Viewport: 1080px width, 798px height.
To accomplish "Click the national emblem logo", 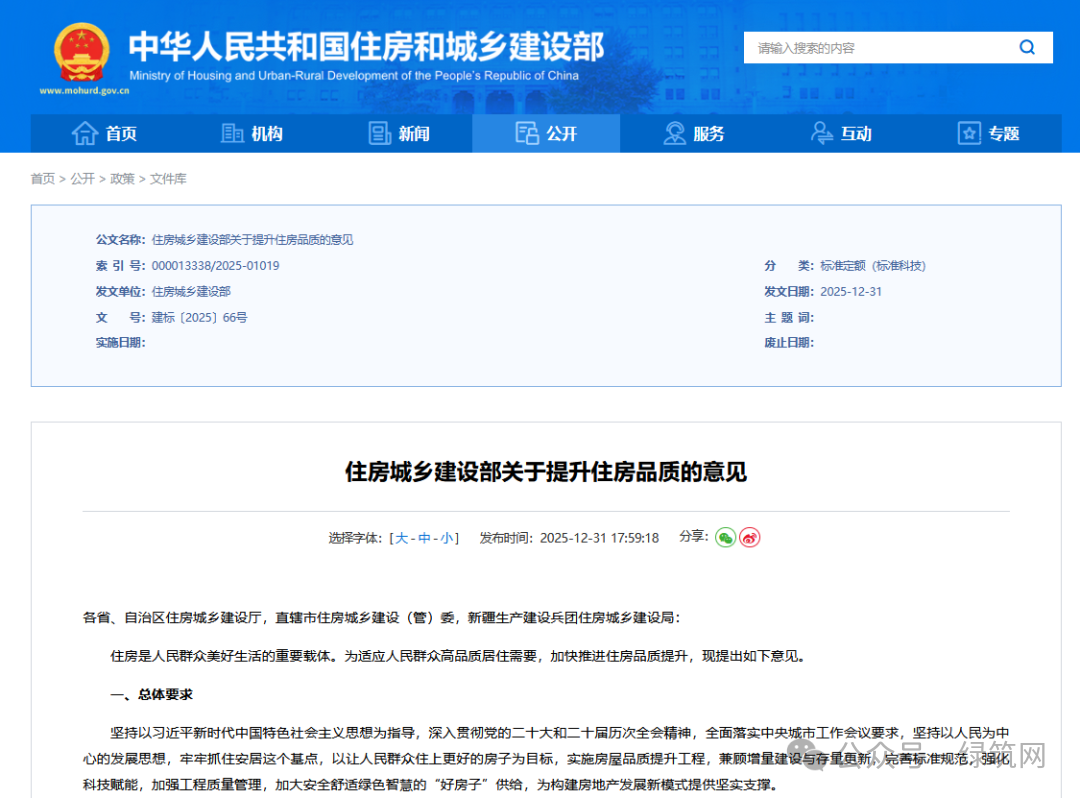I will point(82,52).
